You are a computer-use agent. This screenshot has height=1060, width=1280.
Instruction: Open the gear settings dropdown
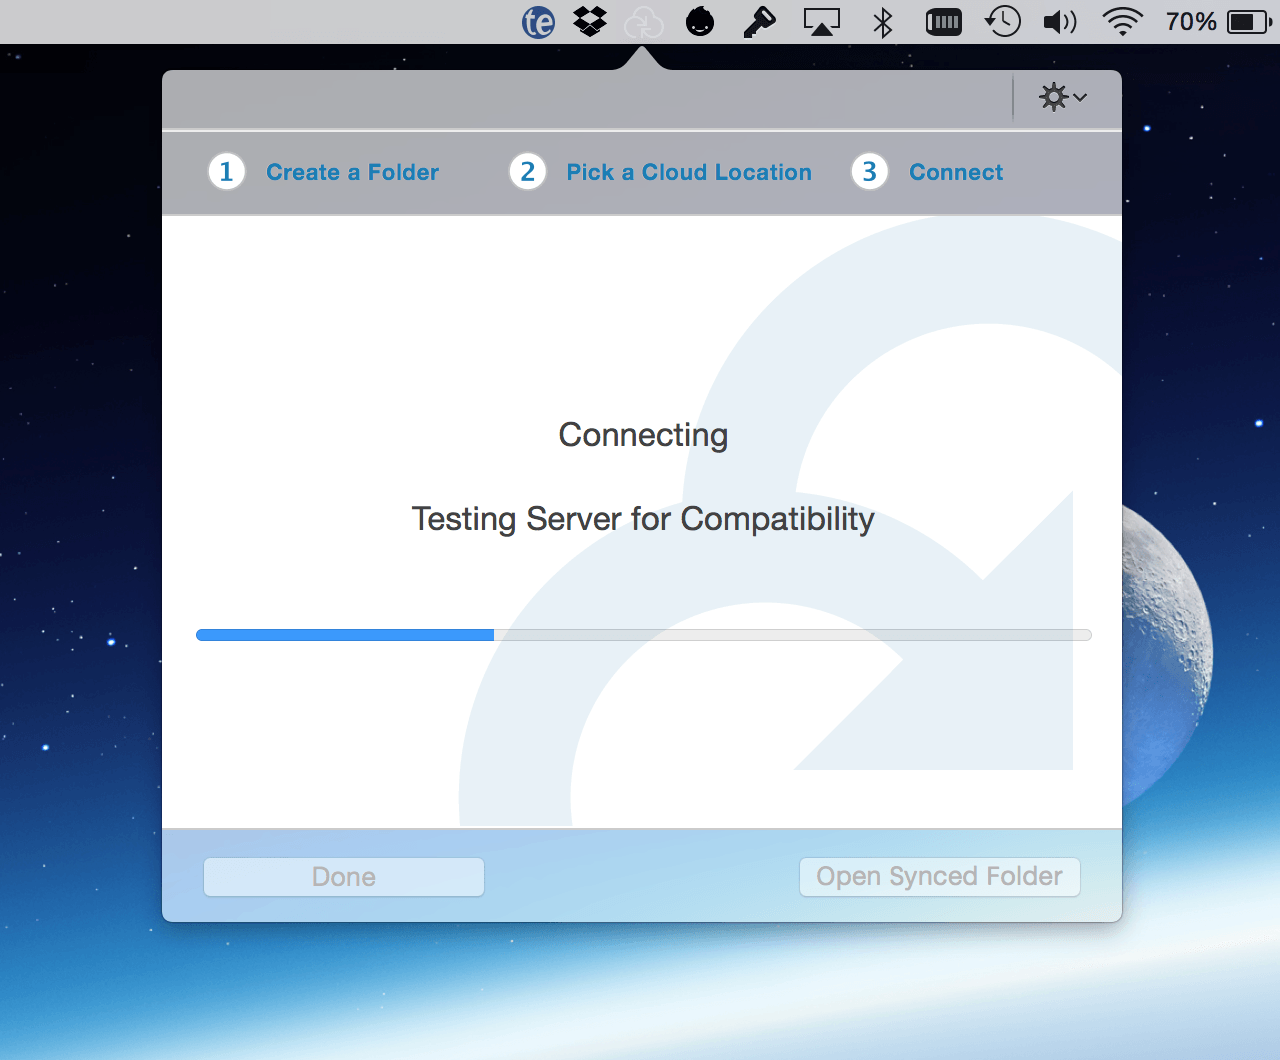pyautogui.click(x=1063, y=97)
